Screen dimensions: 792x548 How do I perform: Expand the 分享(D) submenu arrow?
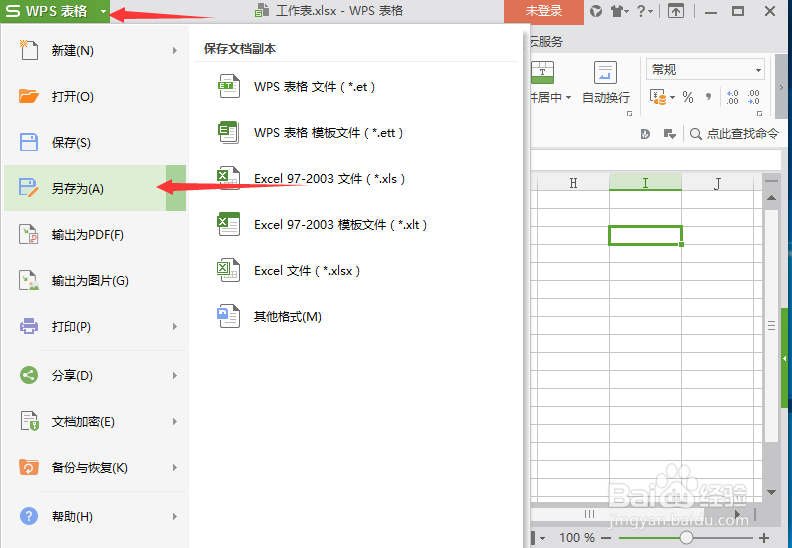[x=175, y=375]
